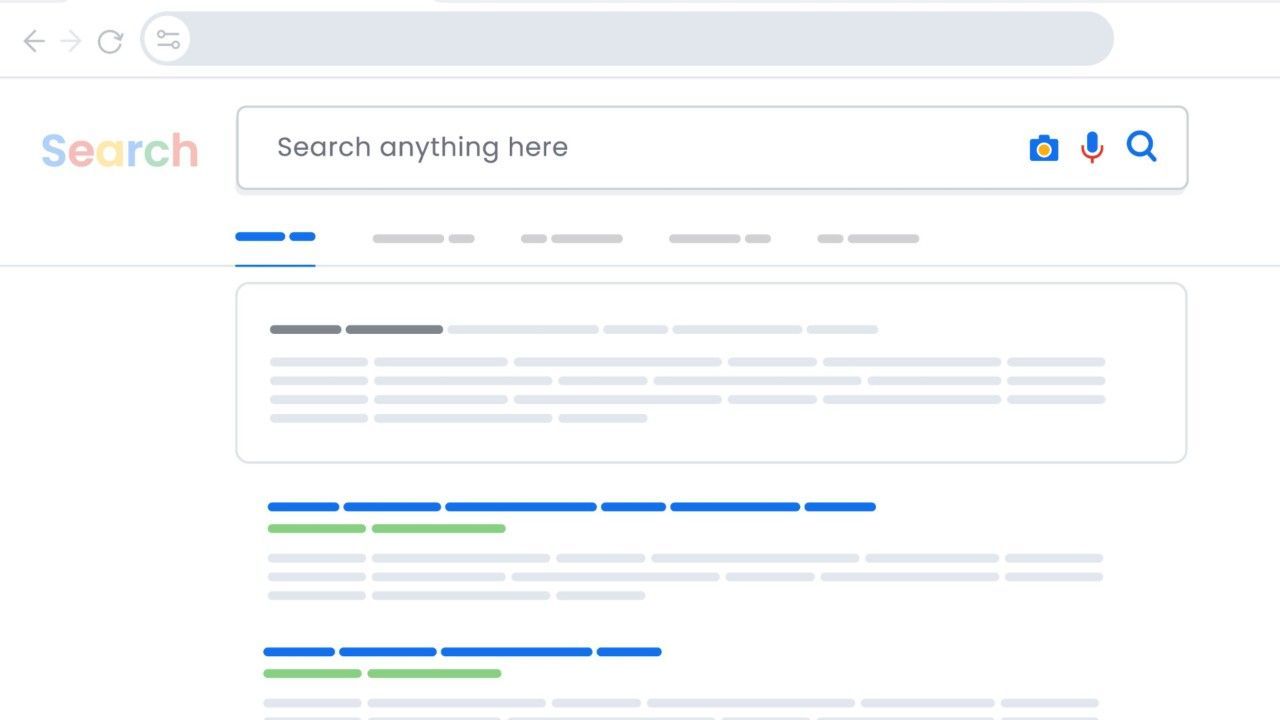1280x720 pixels.
Task: Reload the page with the refresh icon
Action: point(110,41)
